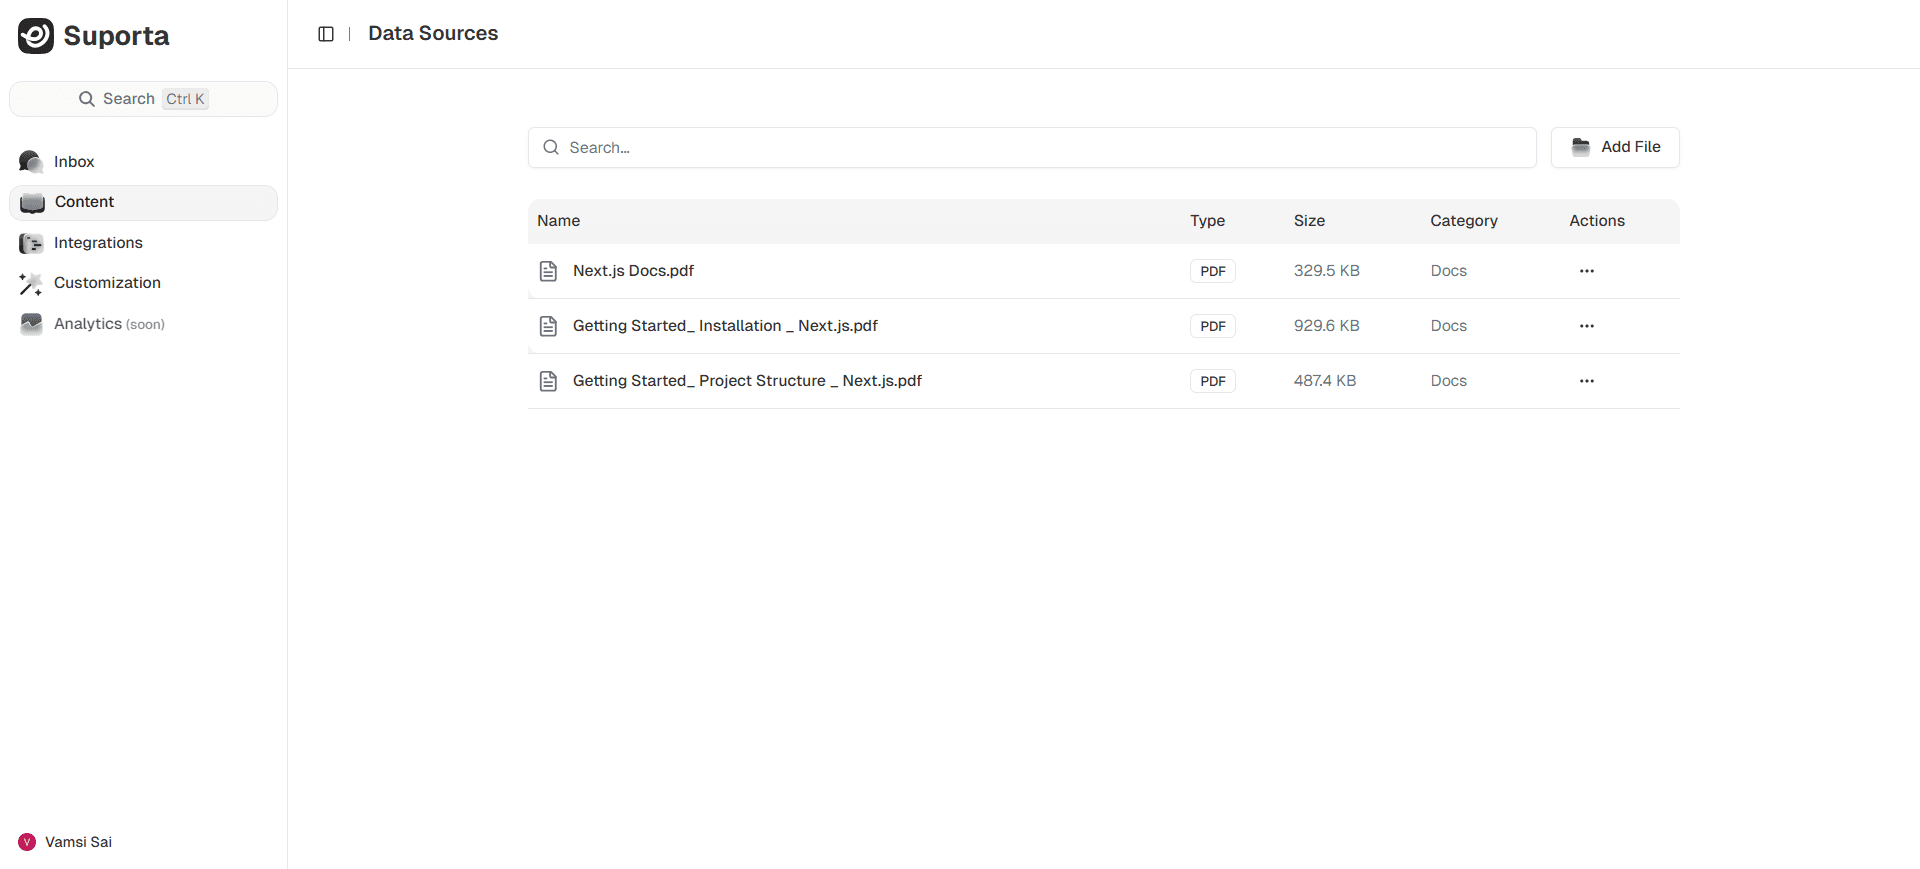Click the Data Sources page title
Image resolution: width=1920 pixels, height=869 pixels.
(x=433, y=33)
